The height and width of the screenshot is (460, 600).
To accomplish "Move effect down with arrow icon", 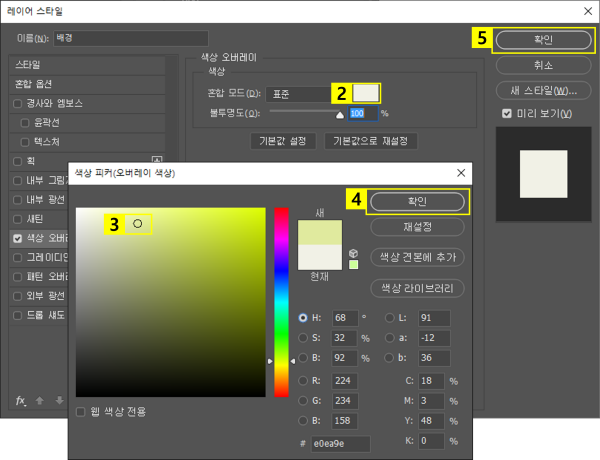I will [x=59, y=401].
